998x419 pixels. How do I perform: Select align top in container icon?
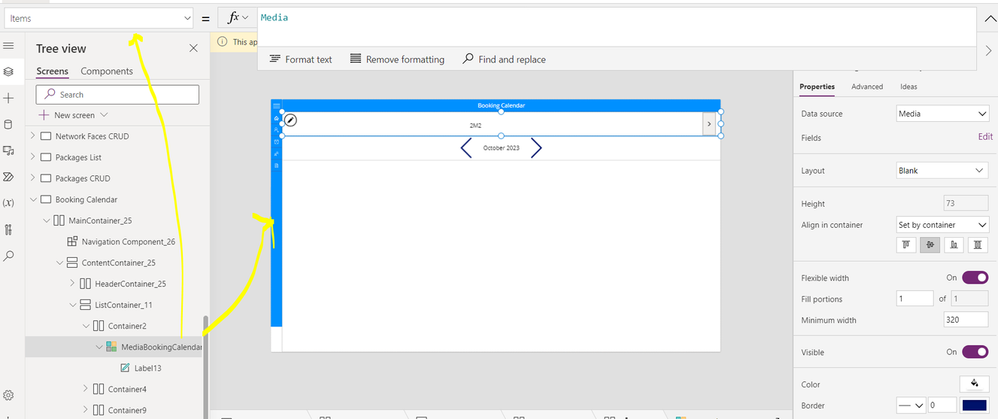[906, 245]
